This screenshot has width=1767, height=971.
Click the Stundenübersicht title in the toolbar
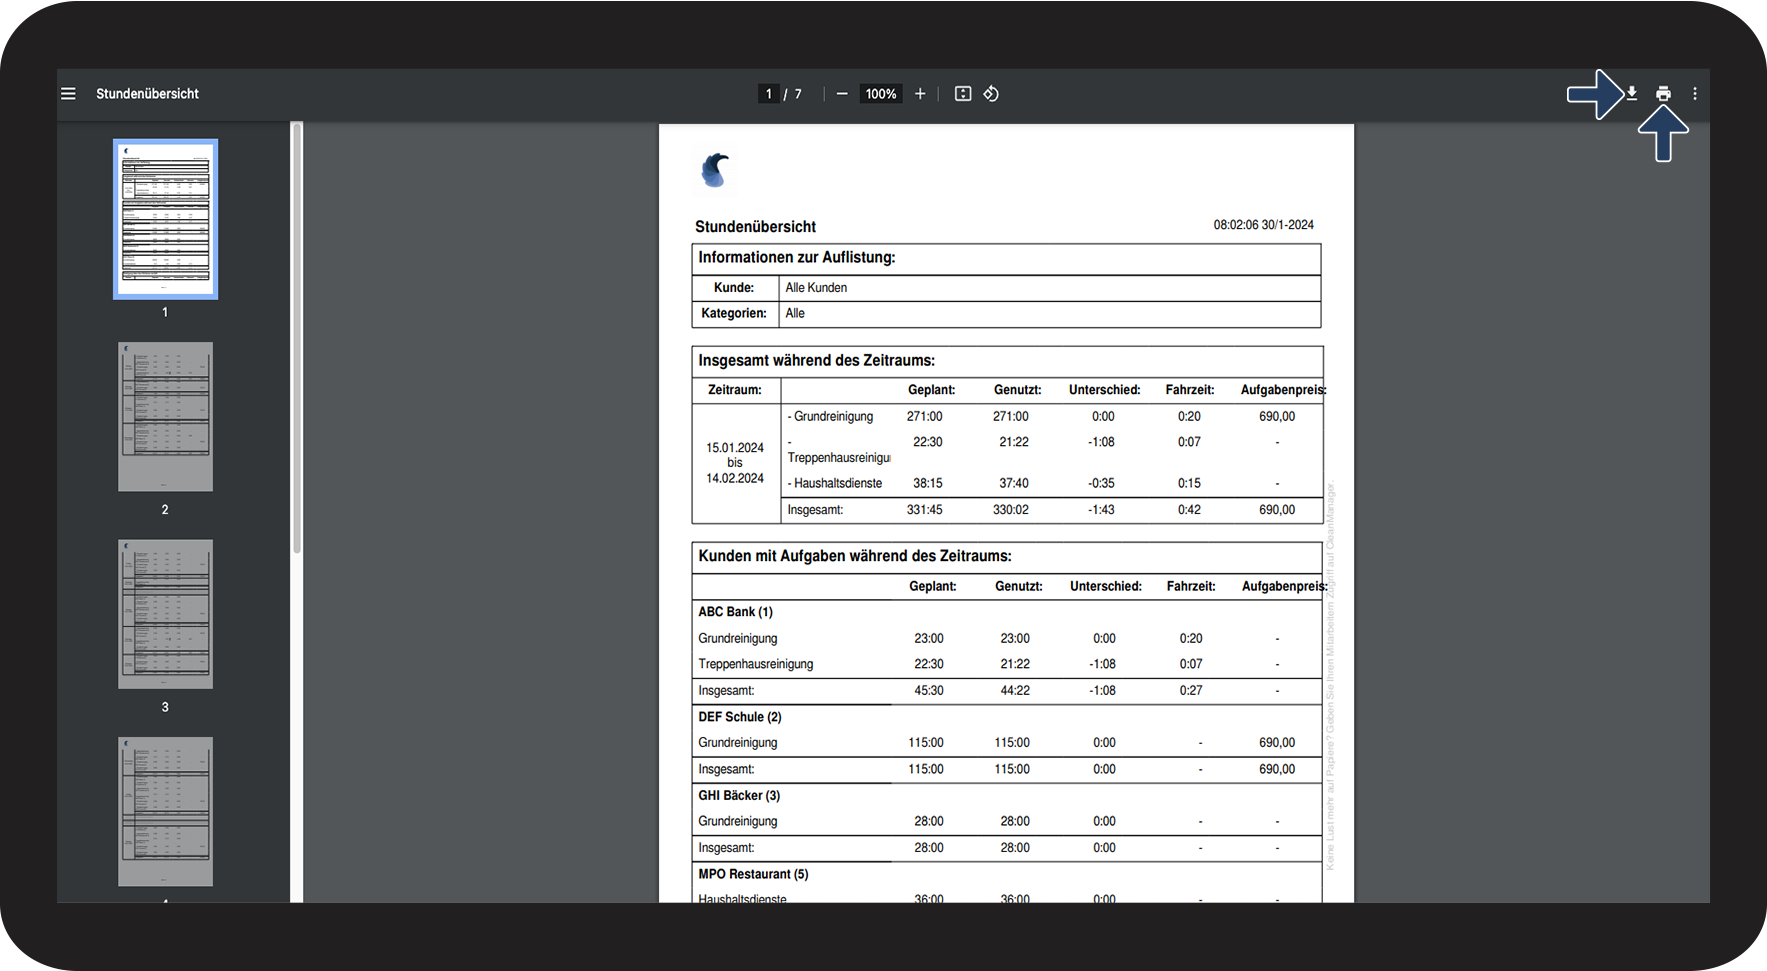click(147, 94)
